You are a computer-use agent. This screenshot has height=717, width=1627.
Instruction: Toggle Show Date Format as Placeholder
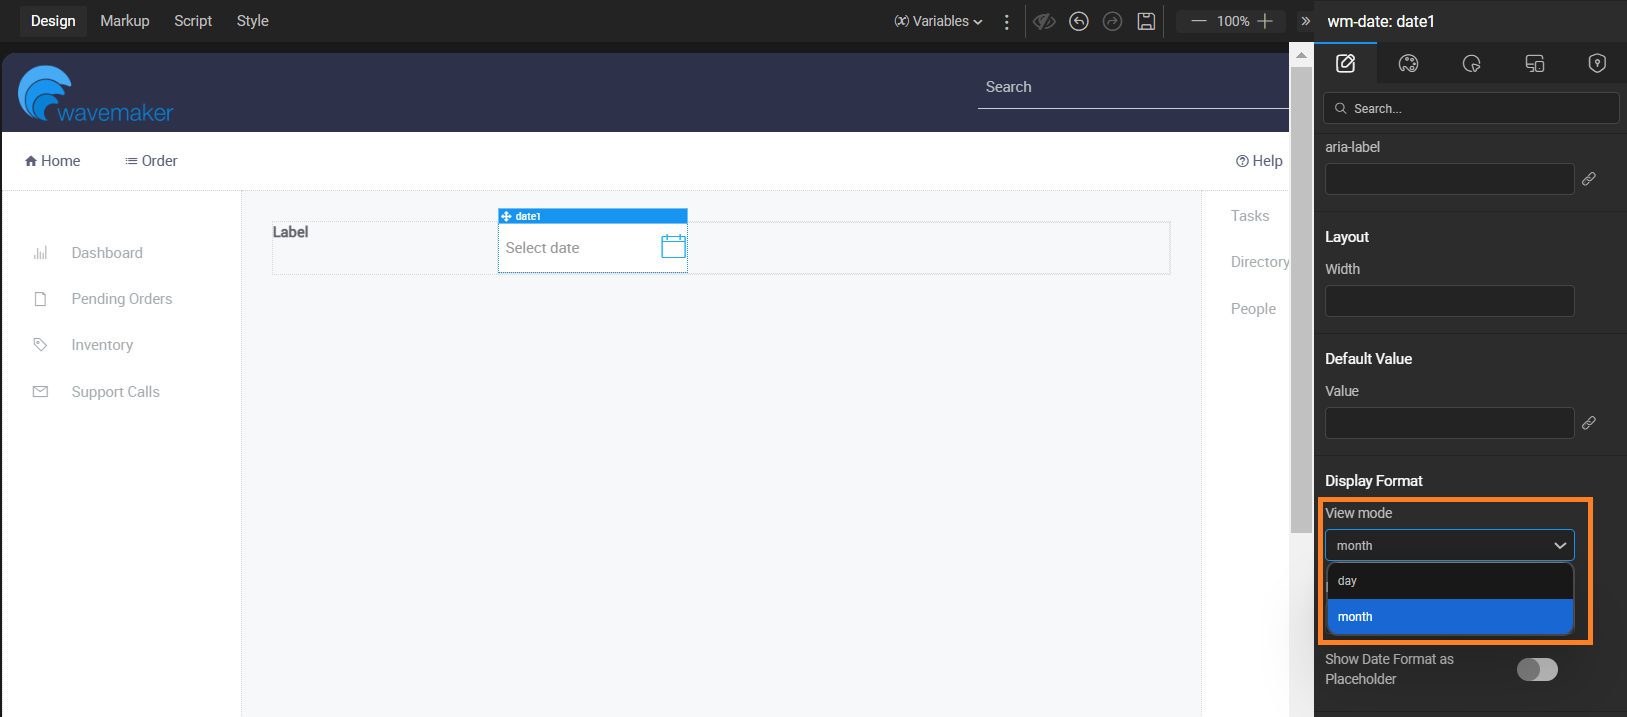tap(1537, 669)
